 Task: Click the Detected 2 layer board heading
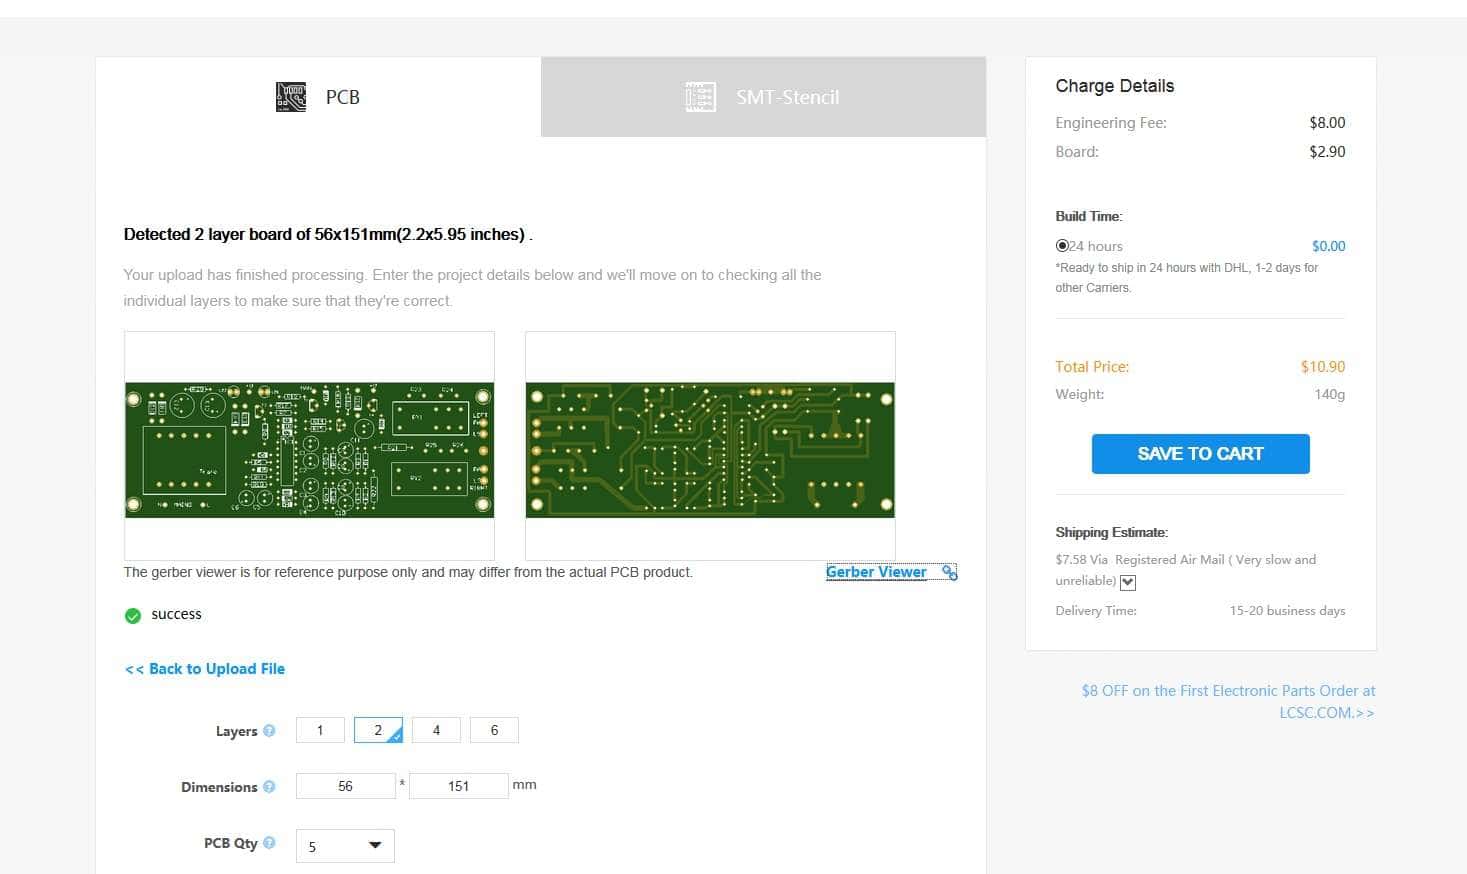point(328,235)
